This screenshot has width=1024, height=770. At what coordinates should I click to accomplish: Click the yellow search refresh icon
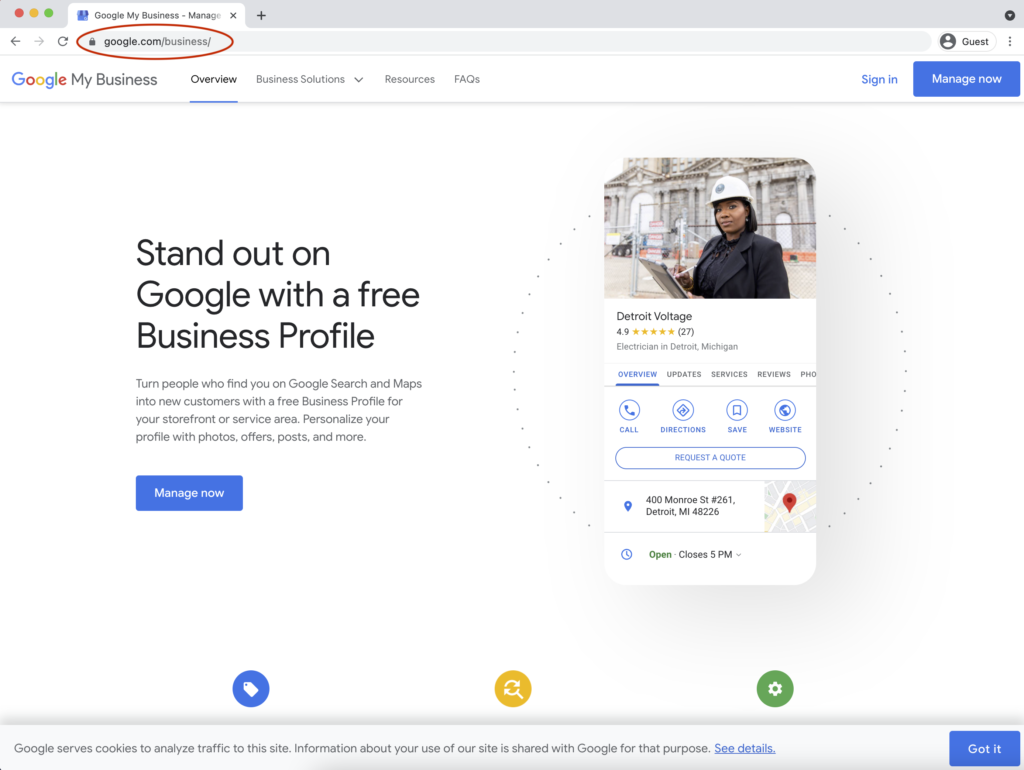[513, 688]
